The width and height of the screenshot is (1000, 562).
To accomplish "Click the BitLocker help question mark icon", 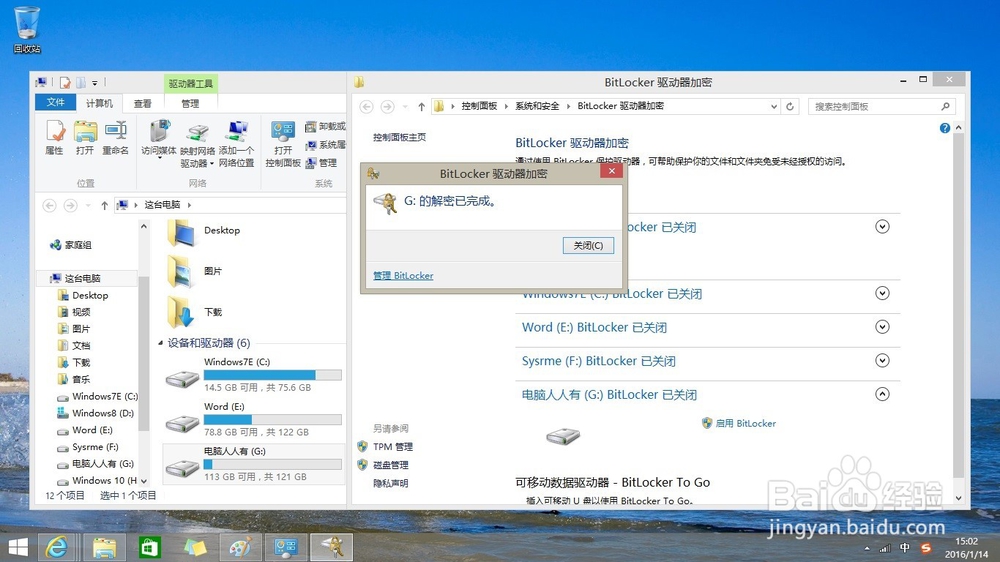I will coord(945,128).
